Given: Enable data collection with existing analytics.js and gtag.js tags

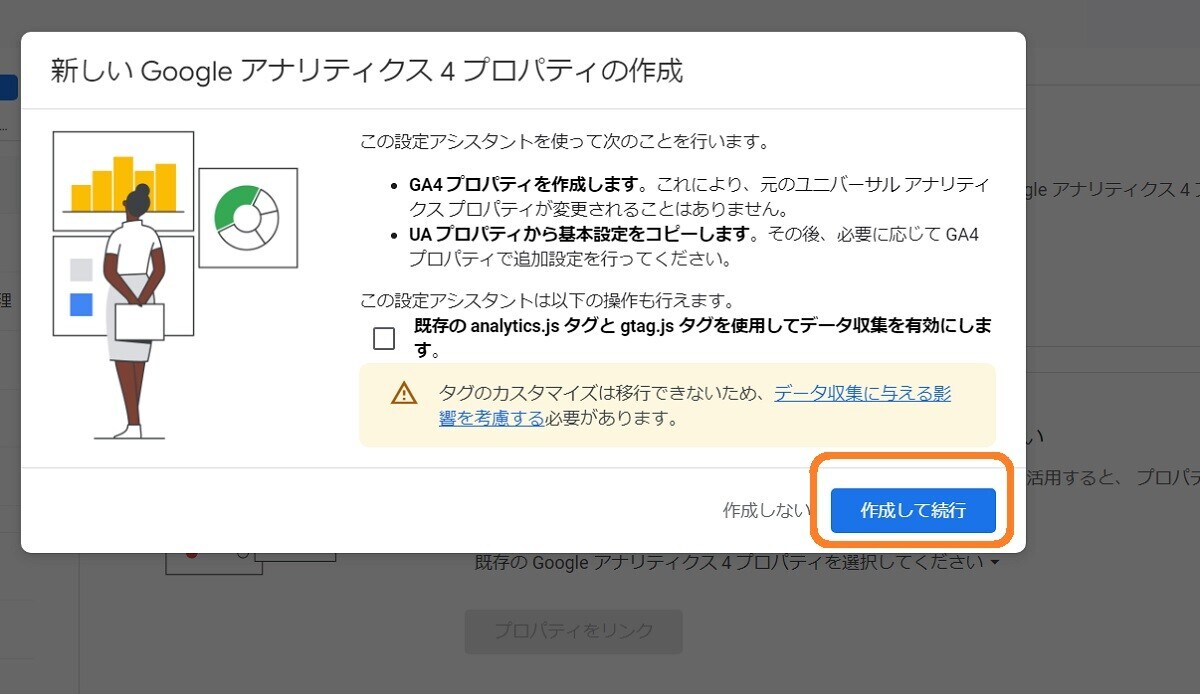Looking at the screenshot, I should (383, 338).
